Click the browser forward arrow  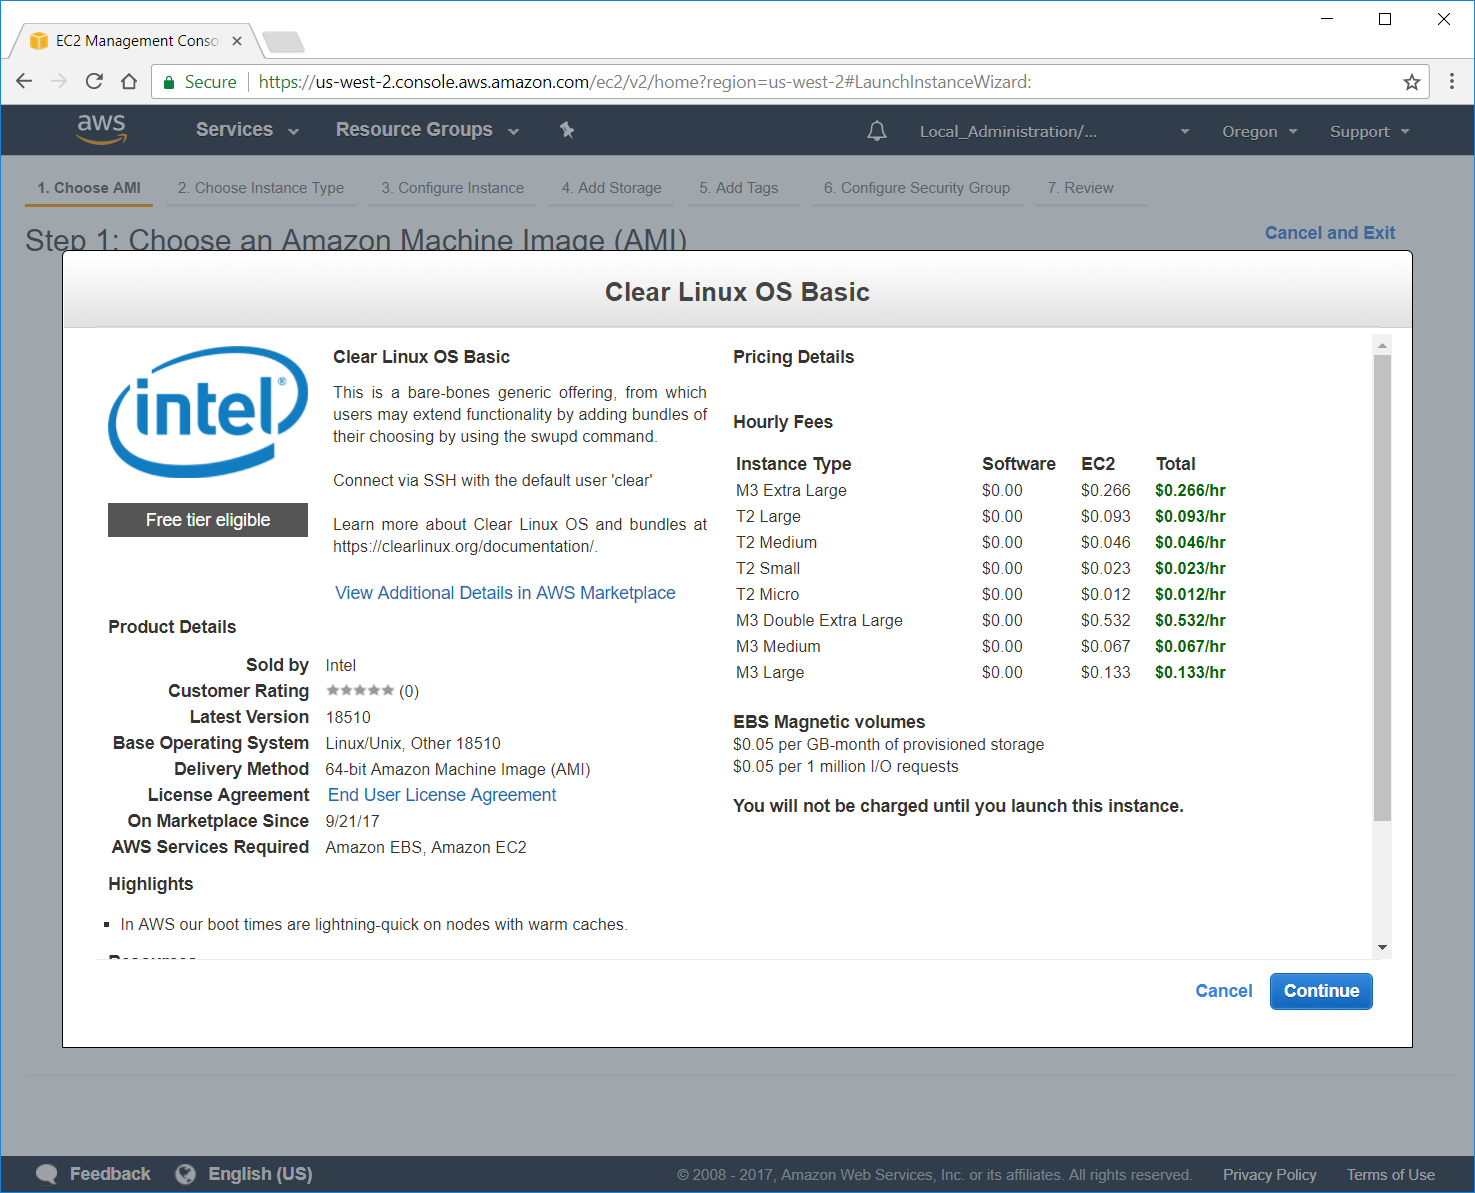pos(59,82)
